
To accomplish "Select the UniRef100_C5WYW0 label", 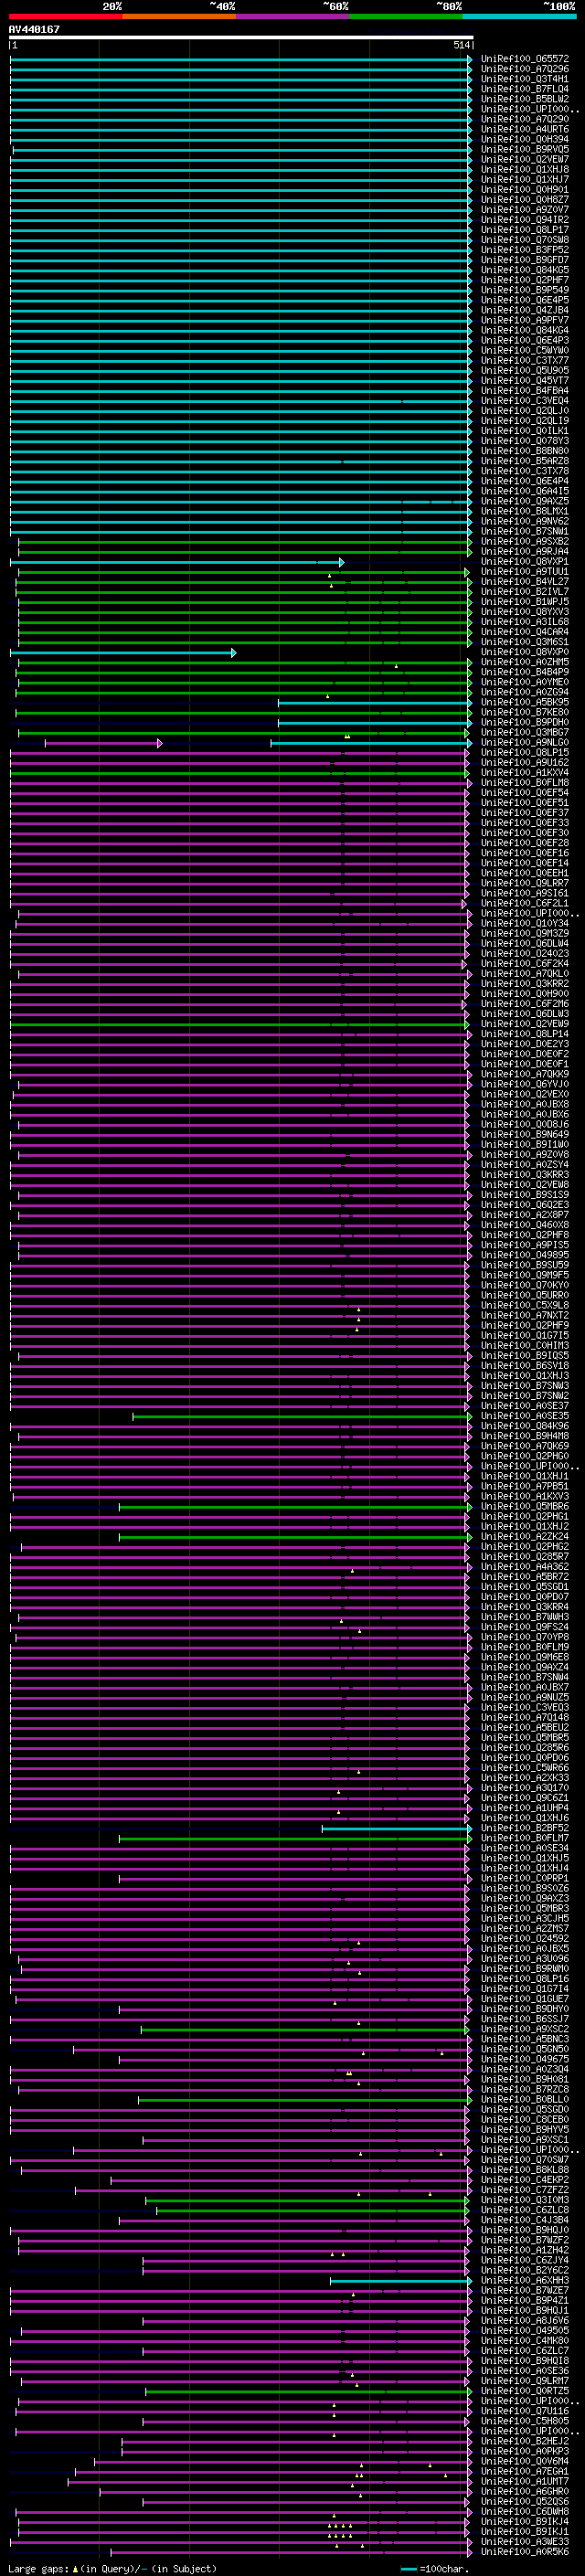I will click(525, 350).
